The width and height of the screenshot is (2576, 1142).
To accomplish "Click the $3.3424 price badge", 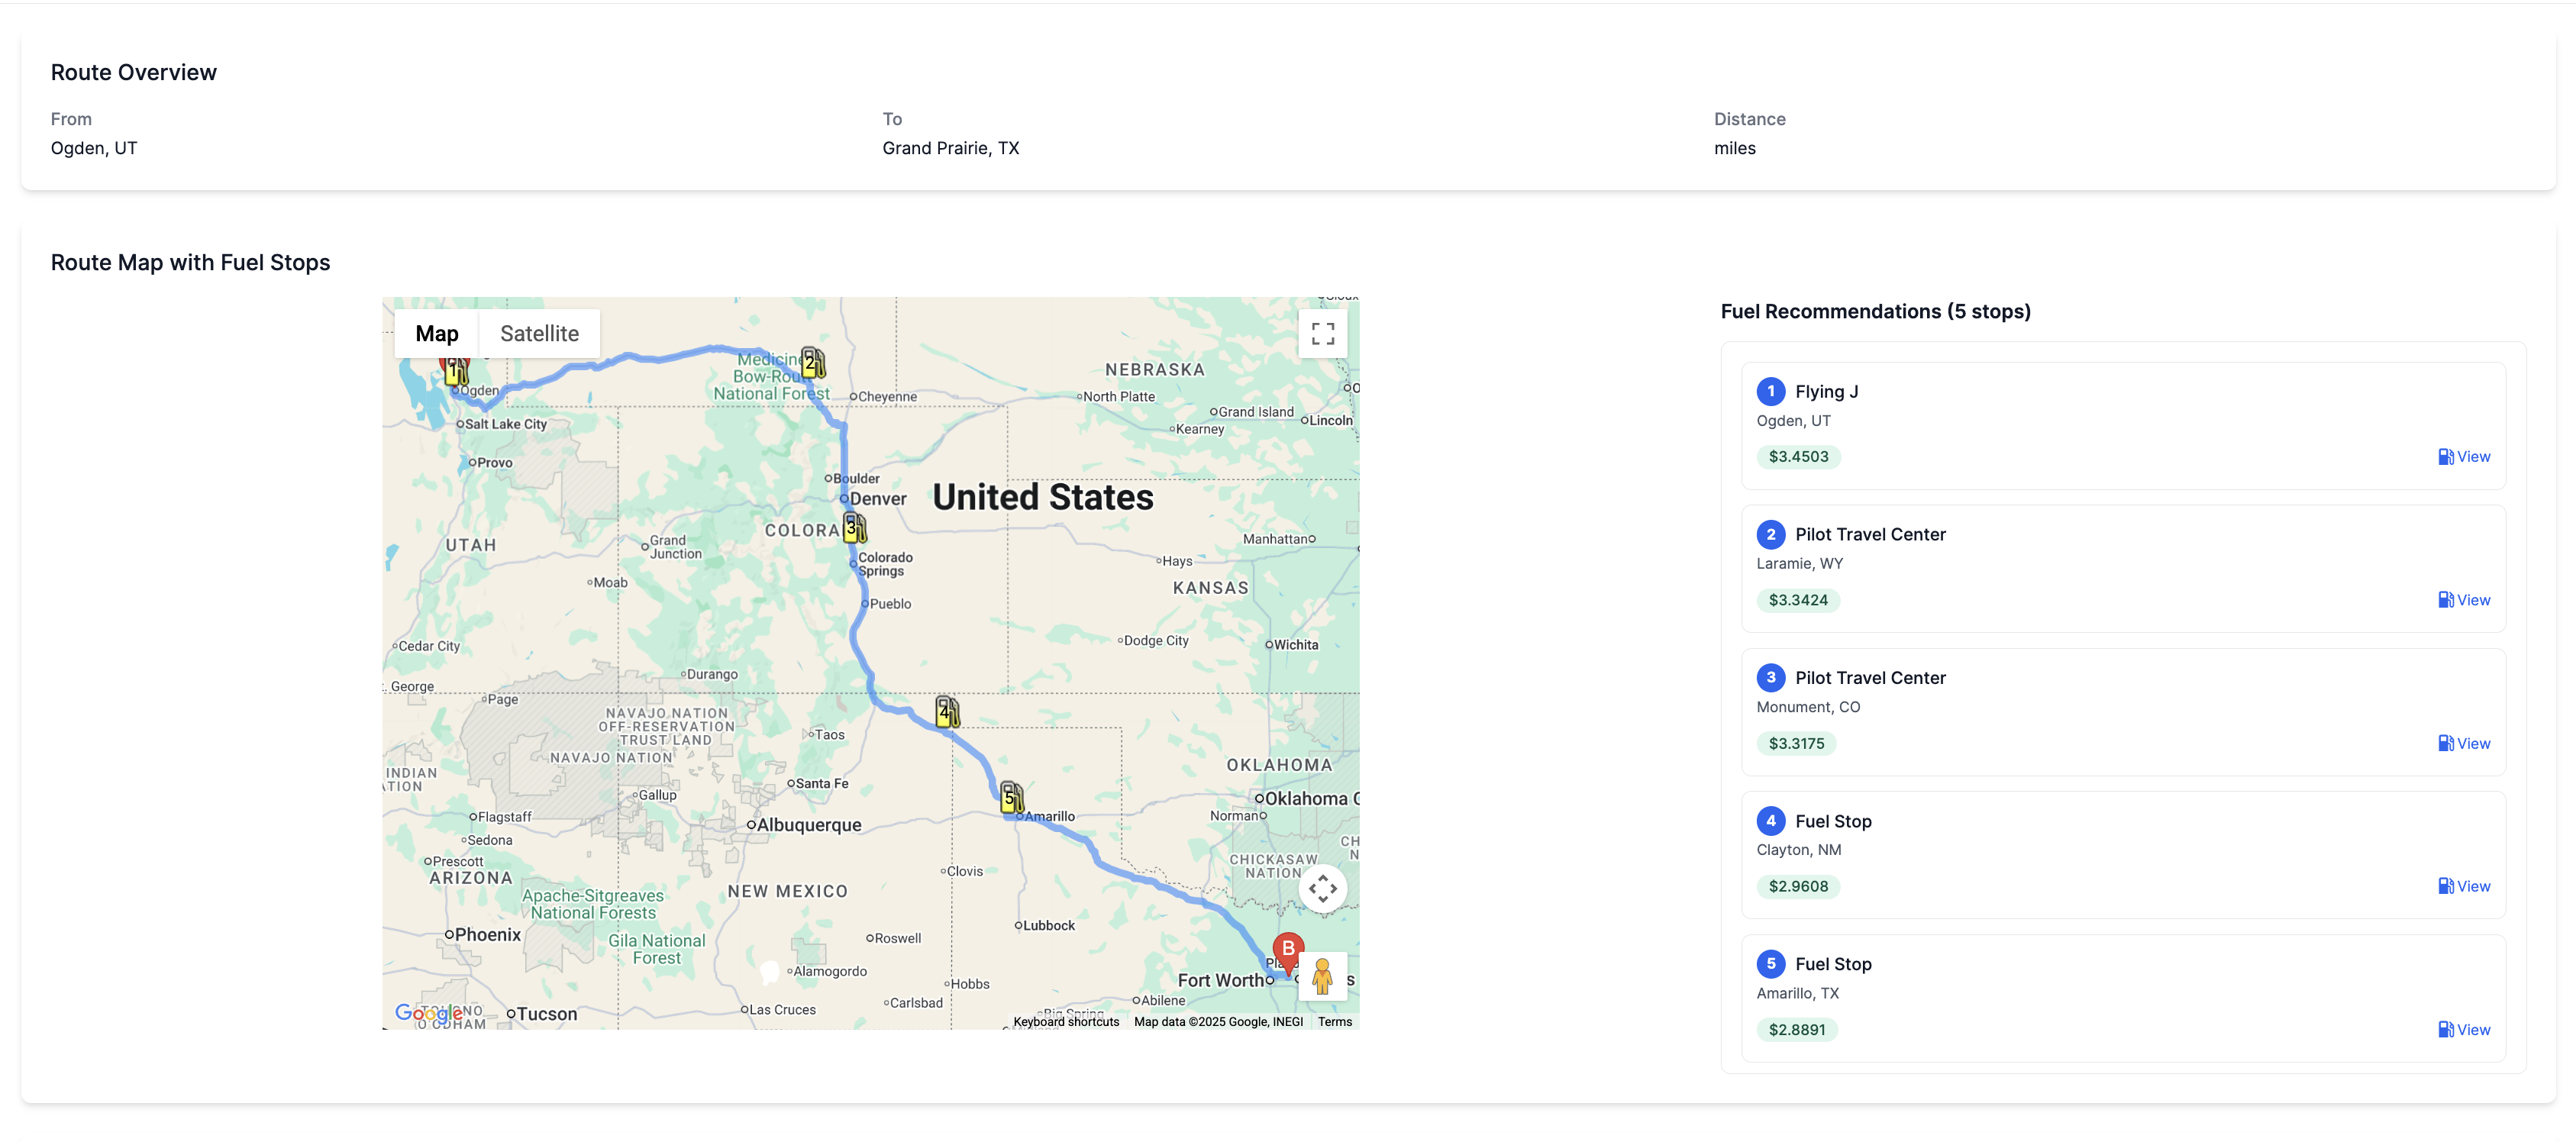I will click(1798, 600).
